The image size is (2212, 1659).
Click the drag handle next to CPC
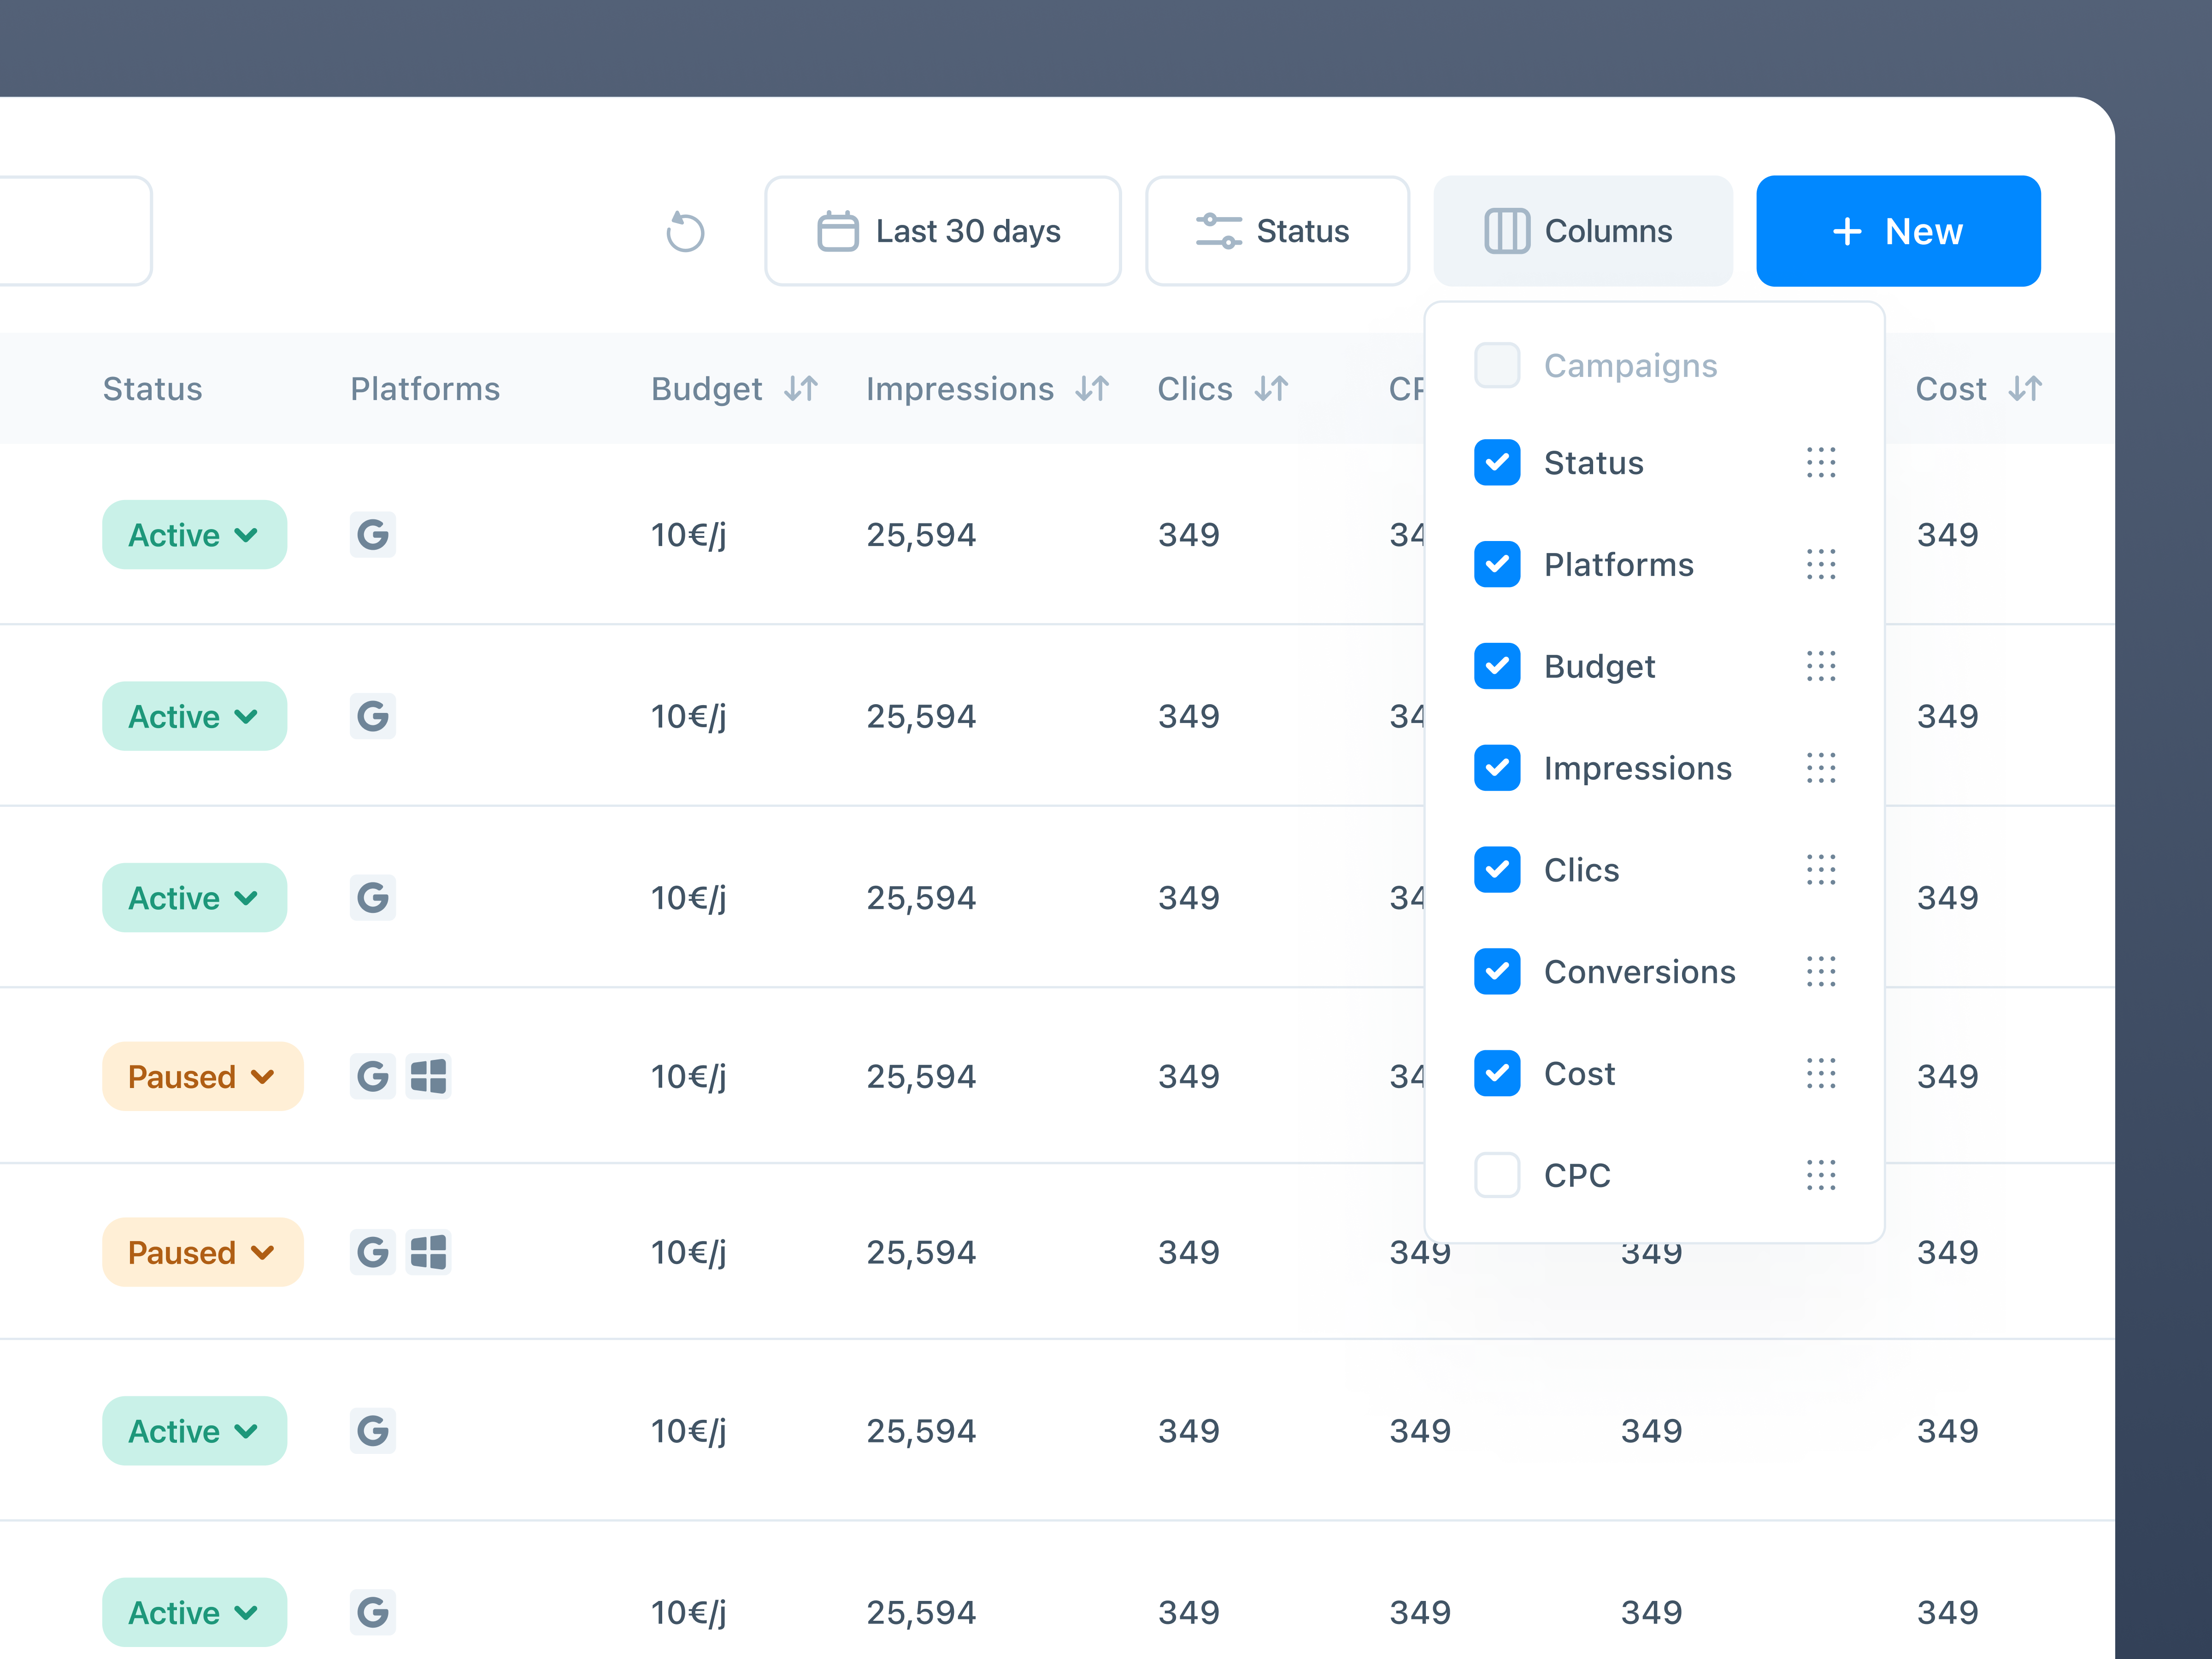1822,1175
